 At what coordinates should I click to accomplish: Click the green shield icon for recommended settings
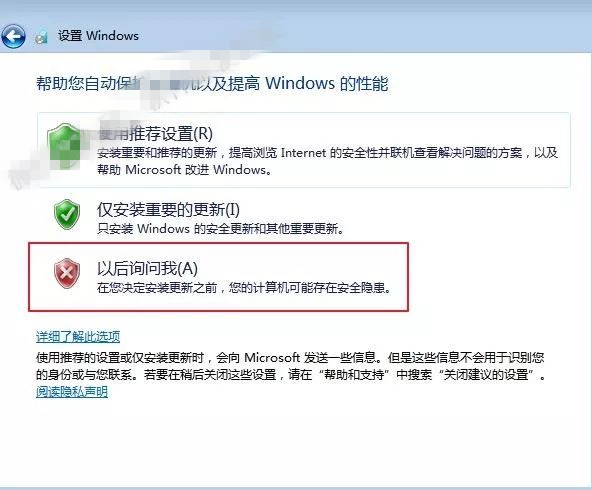click(x=64, y=146)
